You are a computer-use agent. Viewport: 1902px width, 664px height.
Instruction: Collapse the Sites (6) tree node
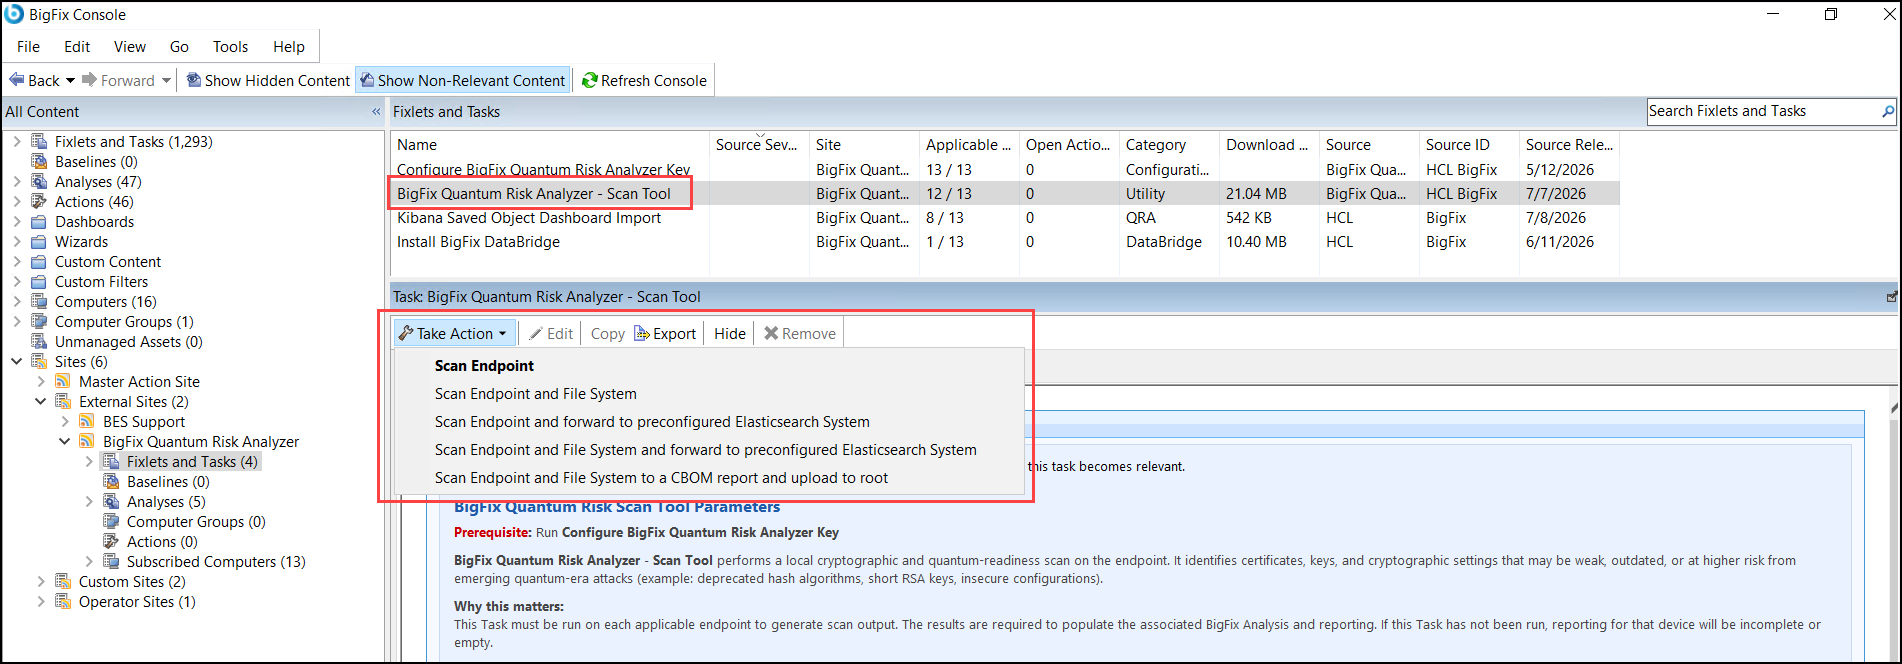point(16,361)
